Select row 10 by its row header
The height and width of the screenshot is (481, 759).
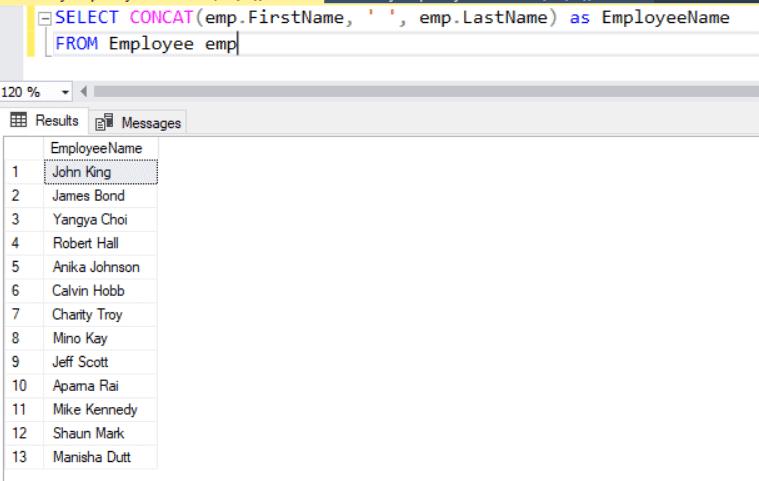(23, 386)
